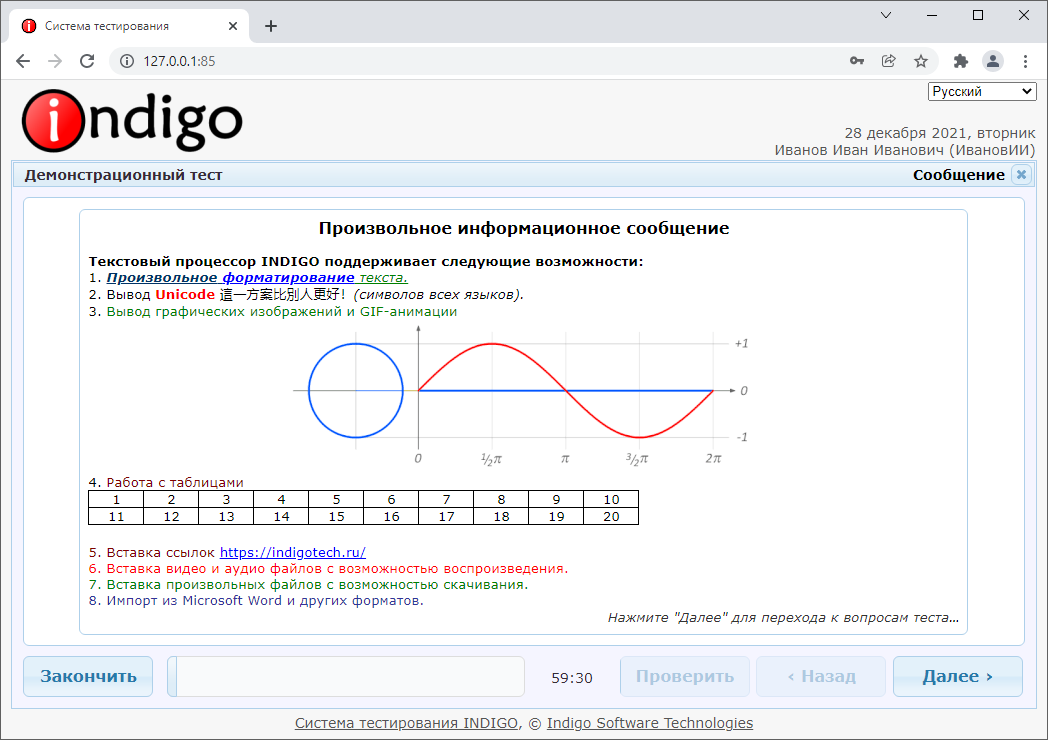The width and height of the screenshot is (1048, 740).
Task: Click the Демонстрационный тест title
Action: pyautogui.click(x=124, y=174)
